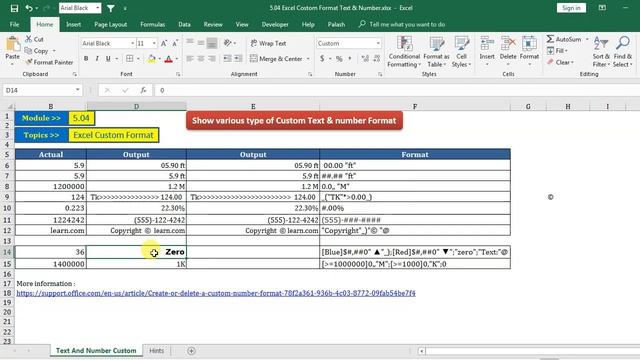Switch to the Data tab
640x360 pixels.
tap(184, 24)
